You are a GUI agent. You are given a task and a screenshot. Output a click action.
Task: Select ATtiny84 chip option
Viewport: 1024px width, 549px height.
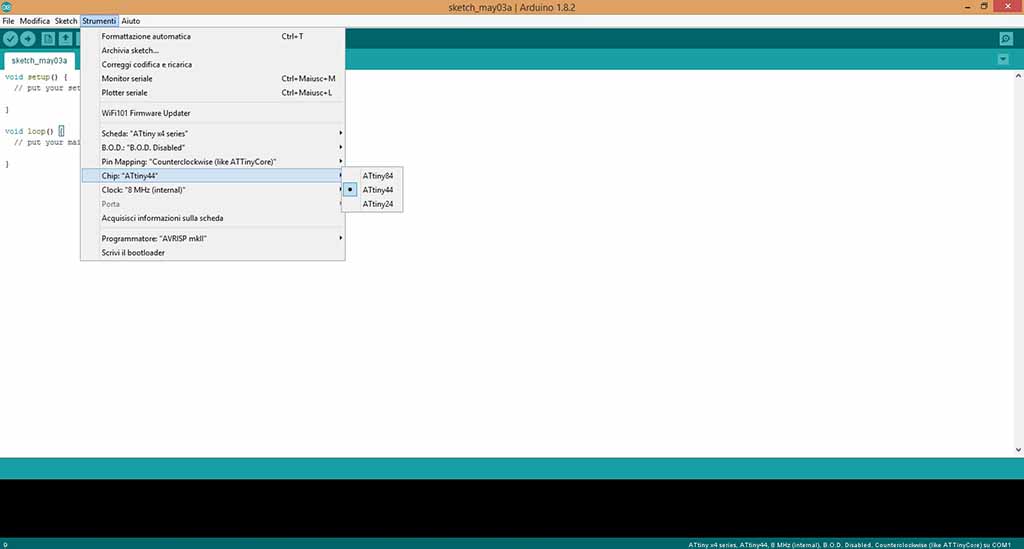[372, 176]
